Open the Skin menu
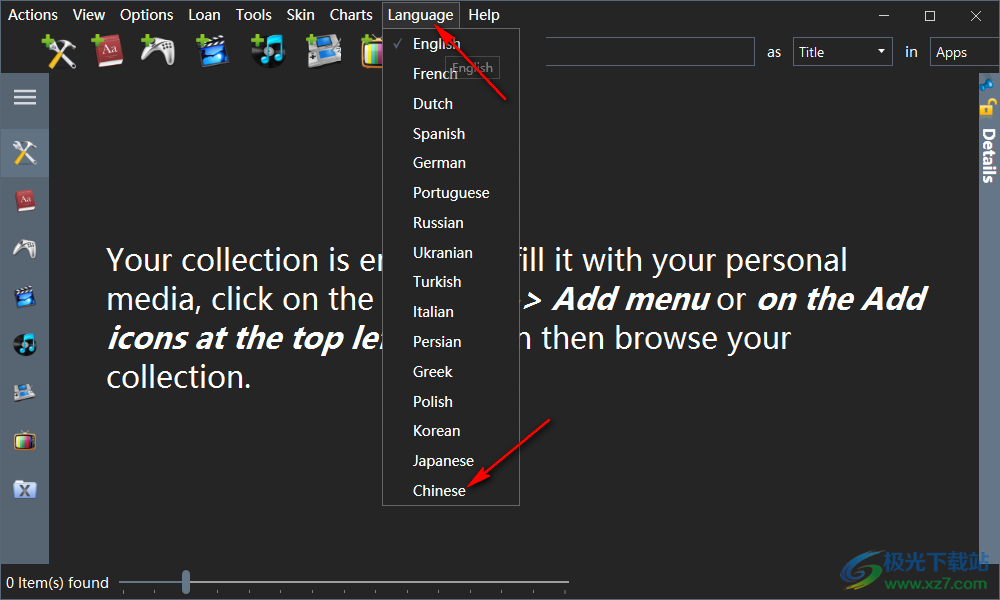Viewport: 1000px width, 600px height. [x=300, y=15]
